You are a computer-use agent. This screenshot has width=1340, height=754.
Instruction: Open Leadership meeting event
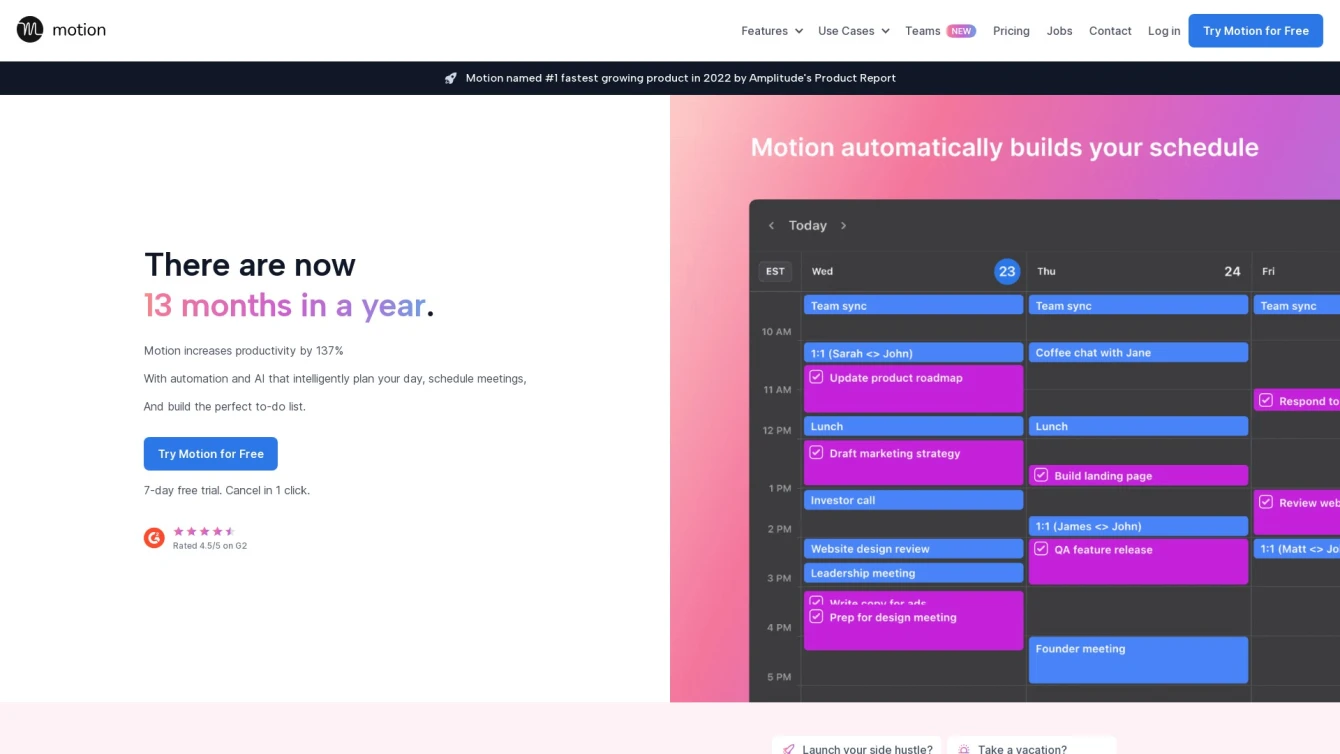tap(913, 573)
